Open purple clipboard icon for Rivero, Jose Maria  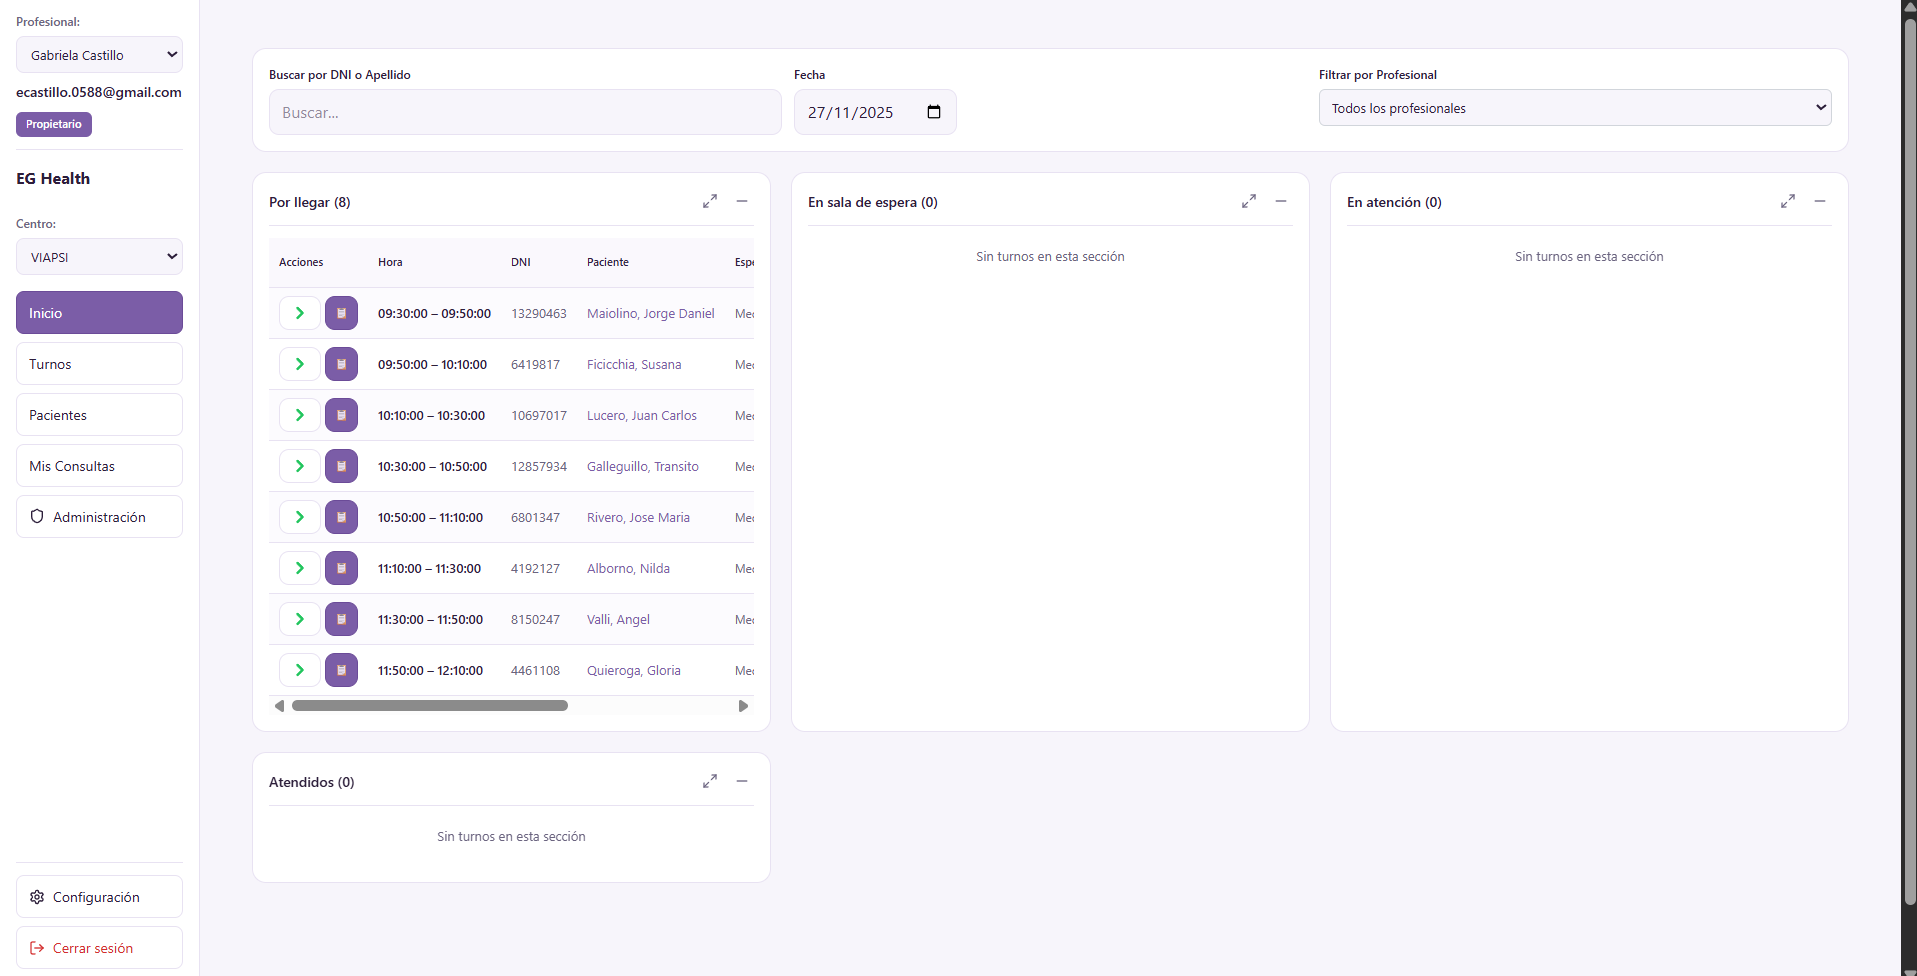point(341,517)
